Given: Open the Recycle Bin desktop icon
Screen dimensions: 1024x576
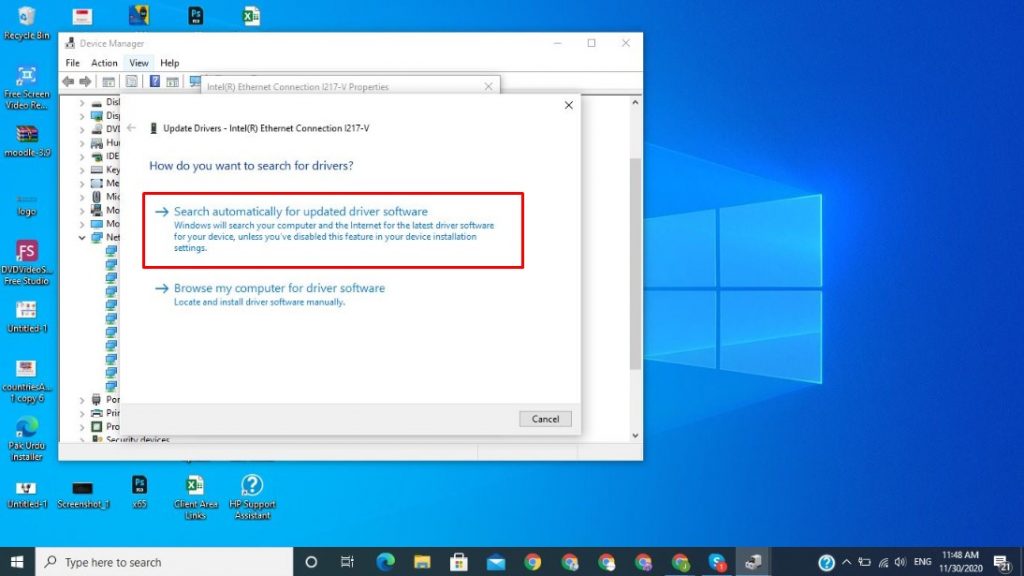Looking at the screenshot, I should (27, 22).
